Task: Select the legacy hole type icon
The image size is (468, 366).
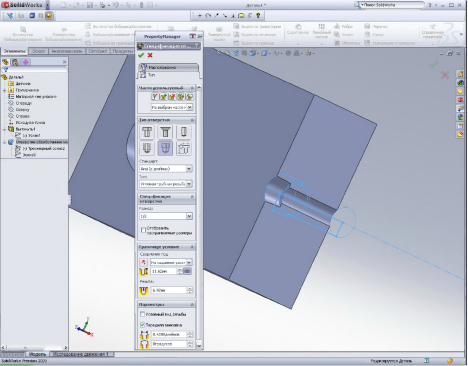Action: (x=184, y=148)
